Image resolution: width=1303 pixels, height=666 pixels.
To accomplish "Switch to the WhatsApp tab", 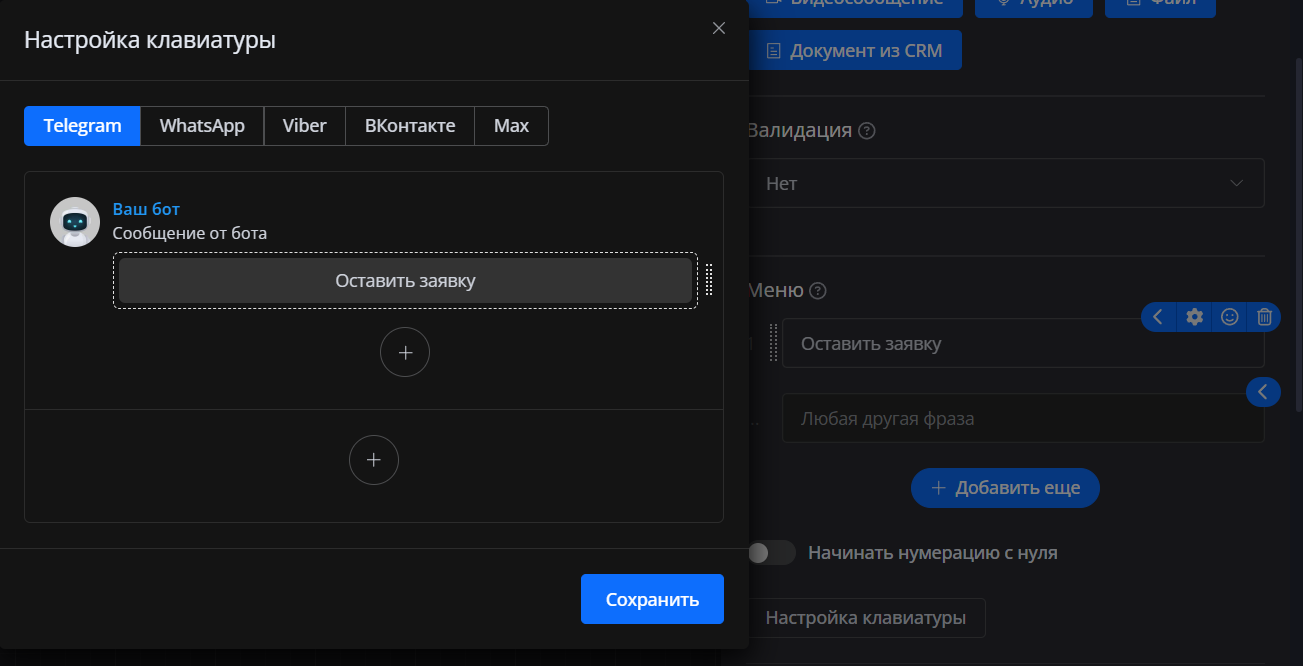I will [202, 126].
